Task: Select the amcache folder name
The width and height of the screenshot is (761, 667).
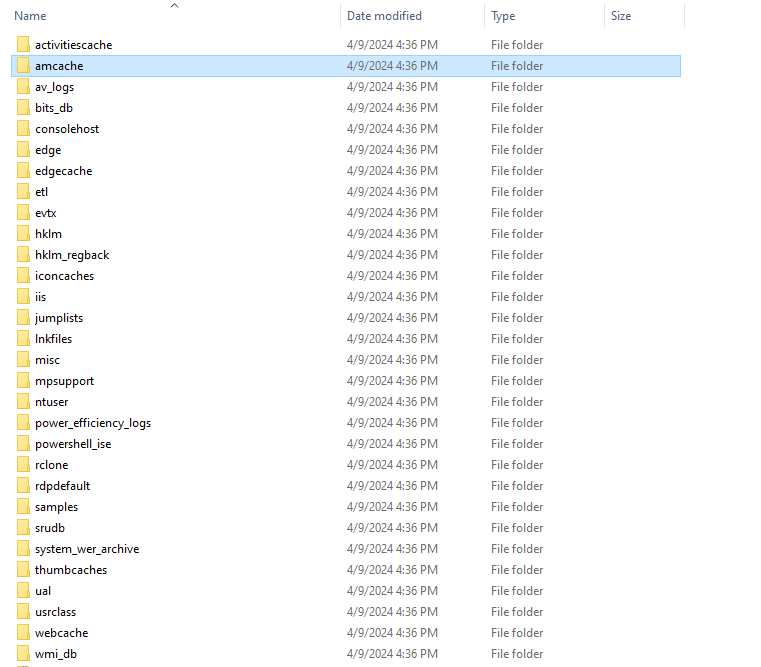Action: (59, 66)
